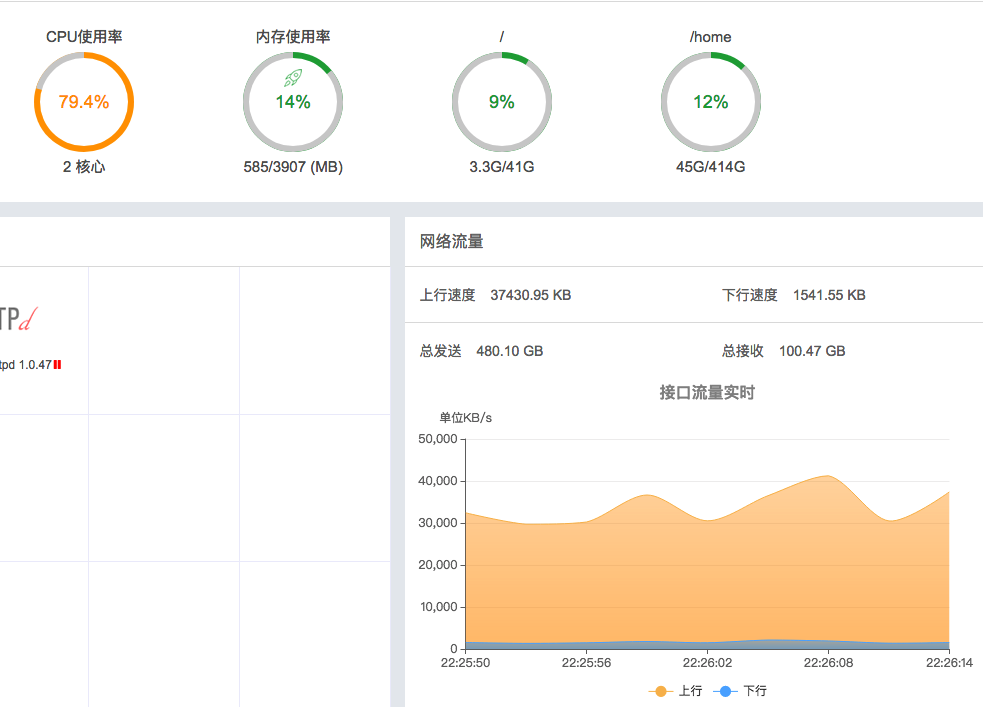Click the /home disk 12% gauge
This screenshot has height=707, width=983.
(x=710, y=102)
